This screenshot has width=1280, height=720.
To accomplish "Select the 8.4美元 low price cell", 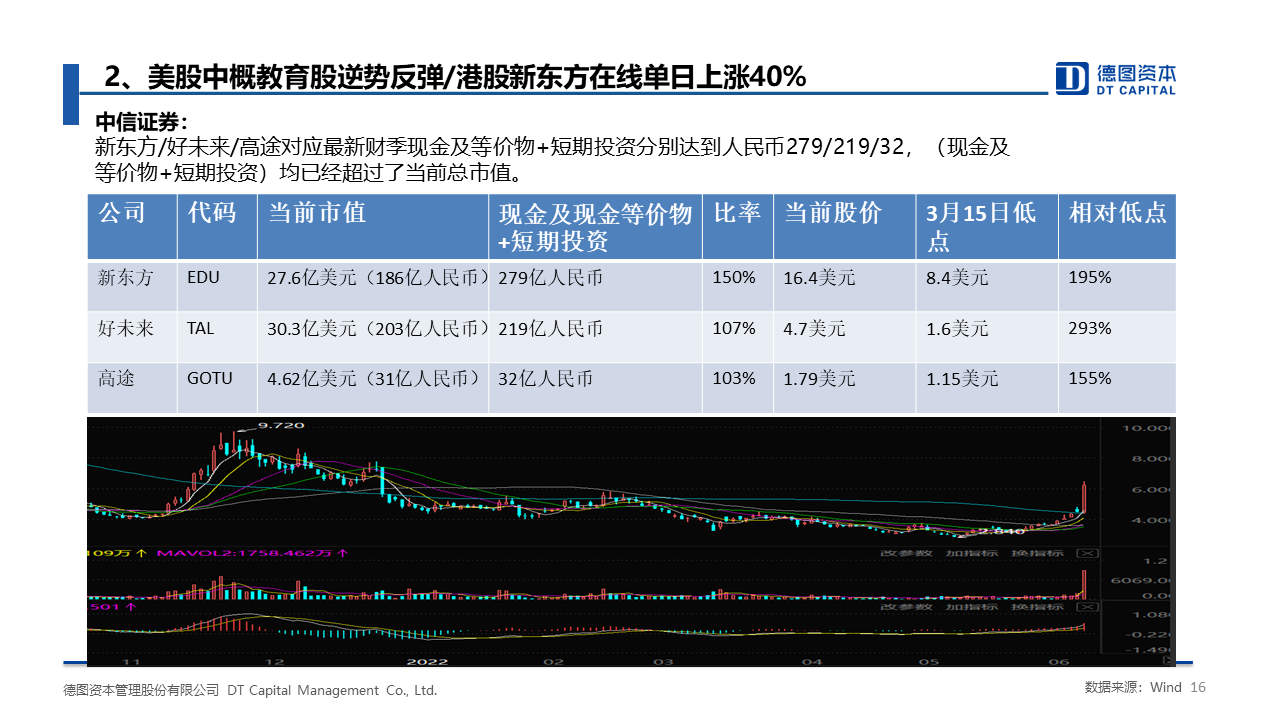I will [x=987, y=285].
